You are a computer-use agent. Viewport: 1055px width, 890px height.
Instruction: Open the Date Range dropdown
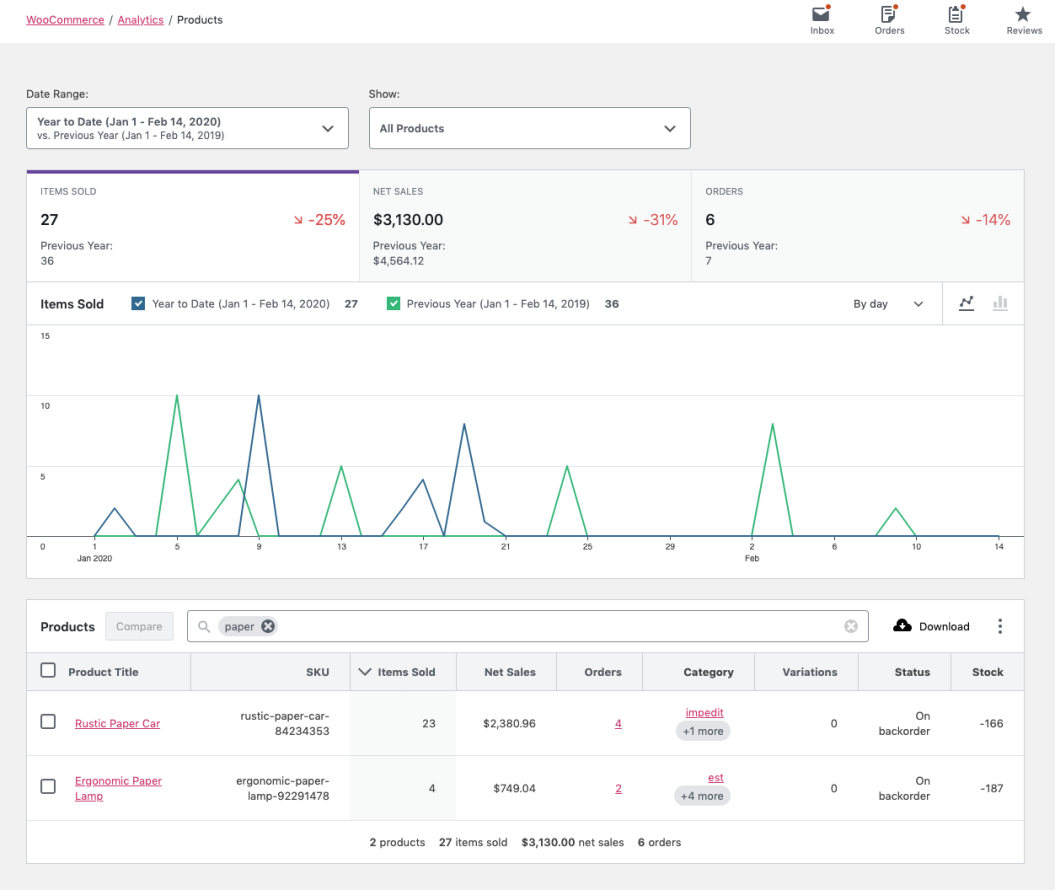[x=187, y=128]
